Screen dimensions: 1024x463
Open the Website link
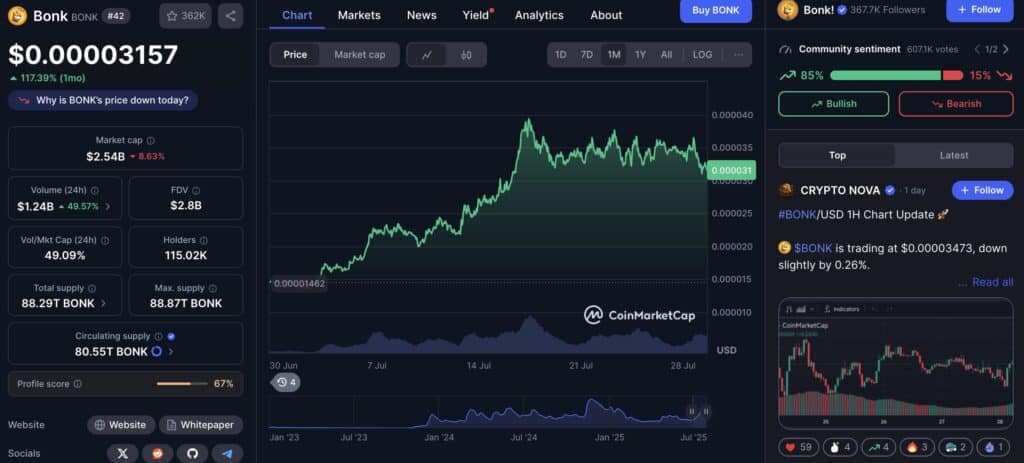(x=121, y=425)
